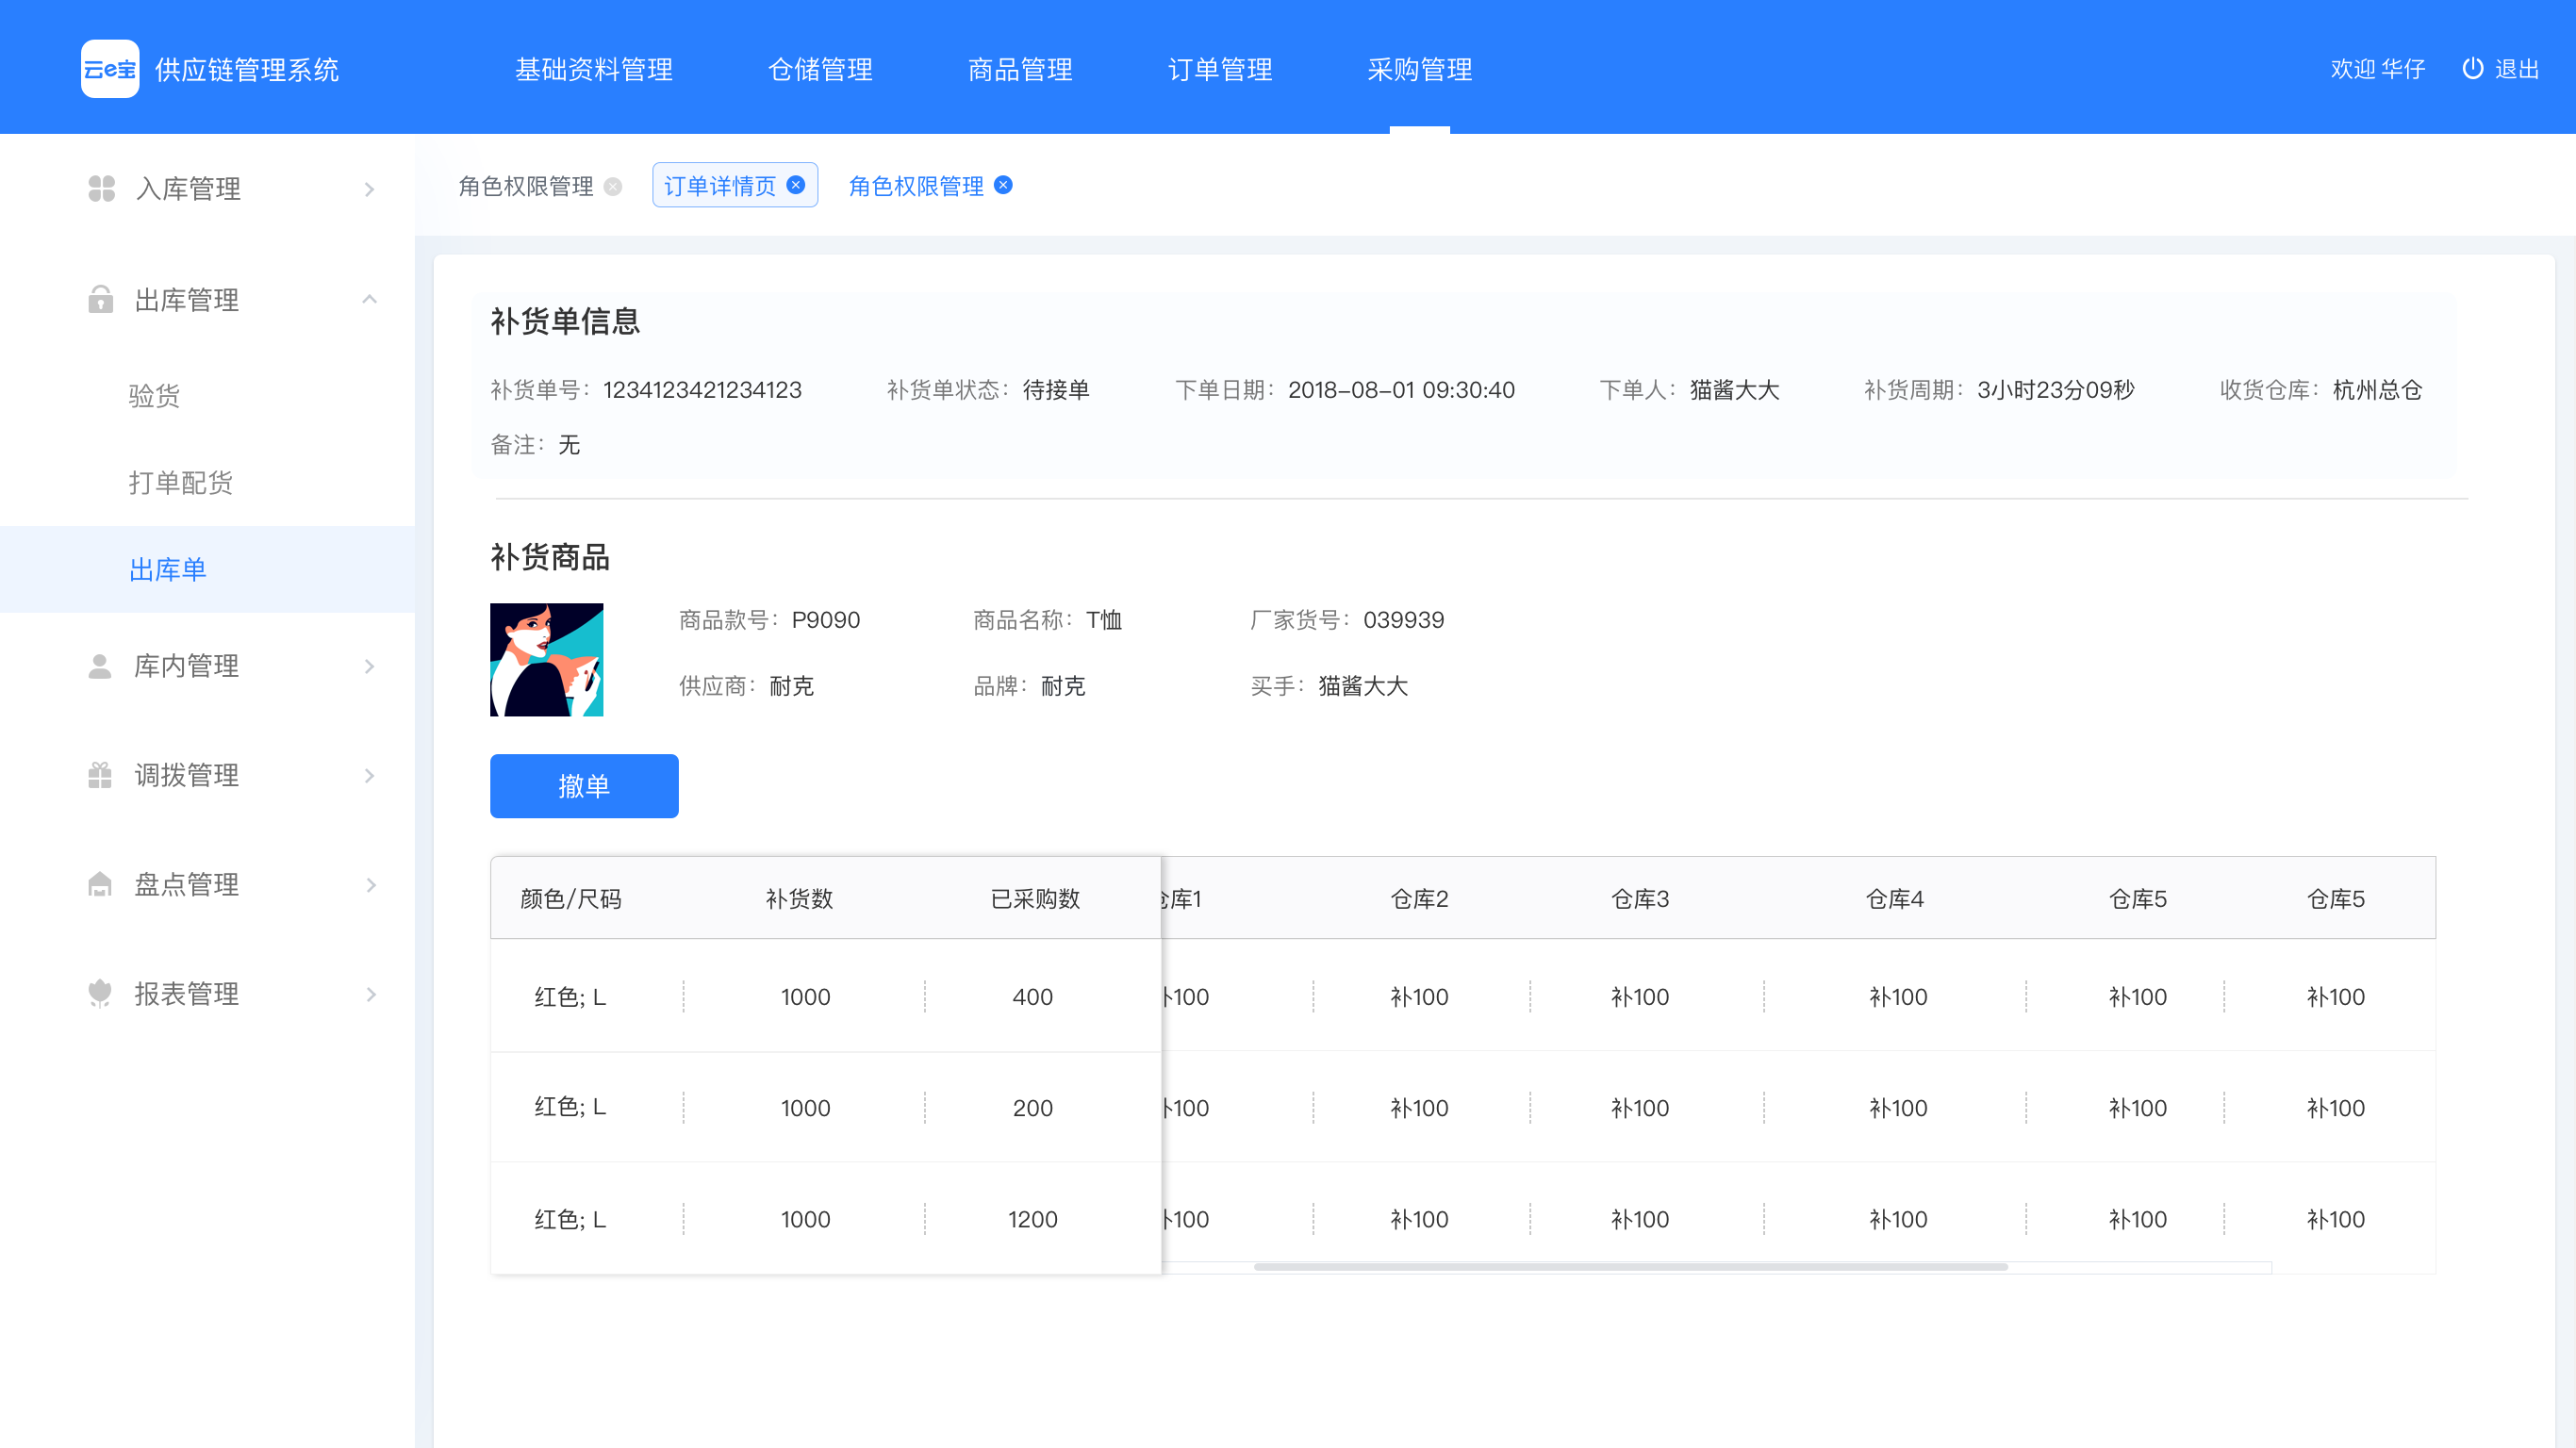Open the 订单管理 top menu
Screen dimensions: 2576x1448
tap(1220, 69)
